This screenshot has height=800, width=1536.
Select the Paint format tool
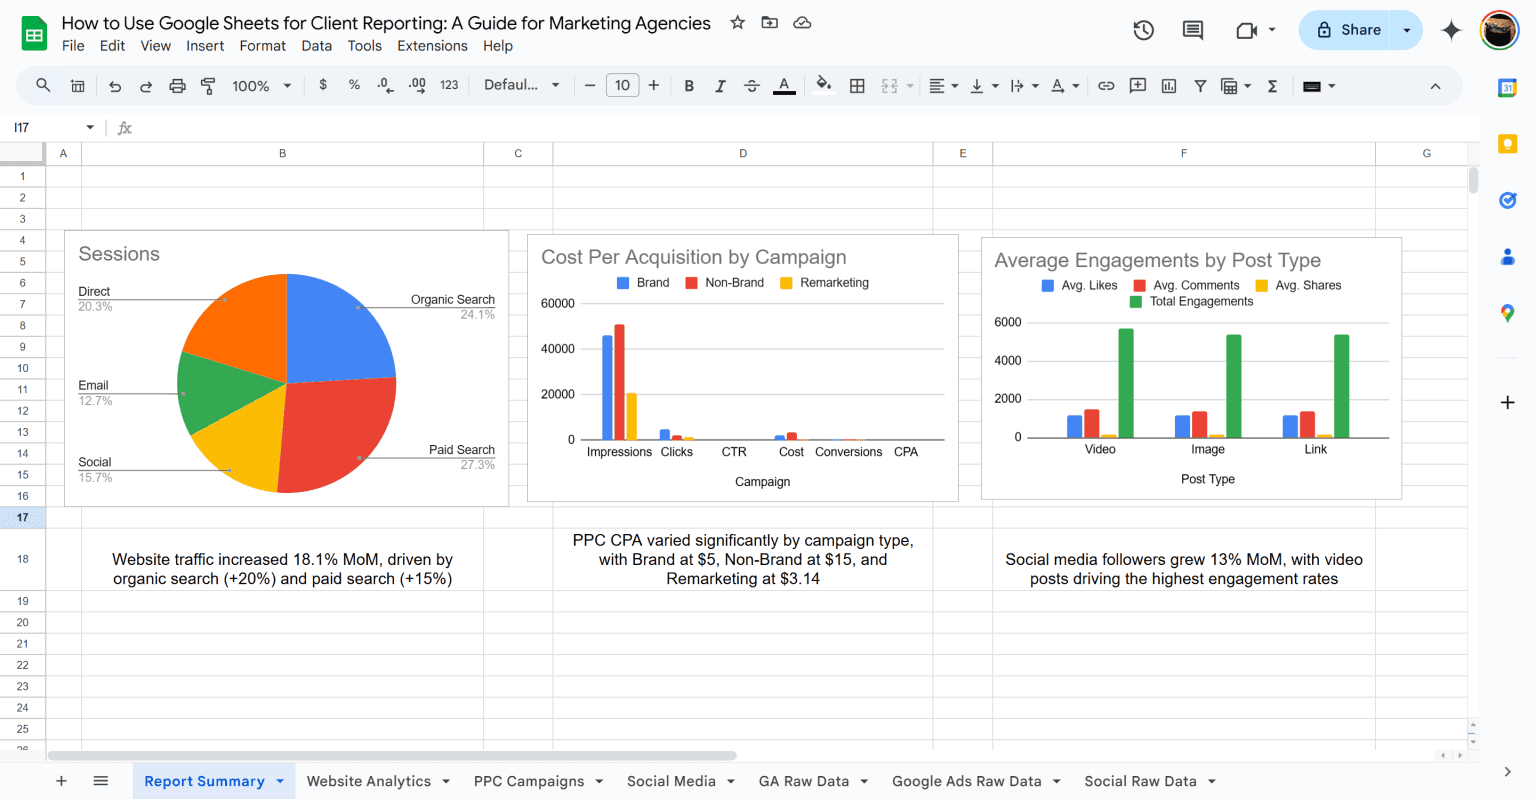click(208, 85)
